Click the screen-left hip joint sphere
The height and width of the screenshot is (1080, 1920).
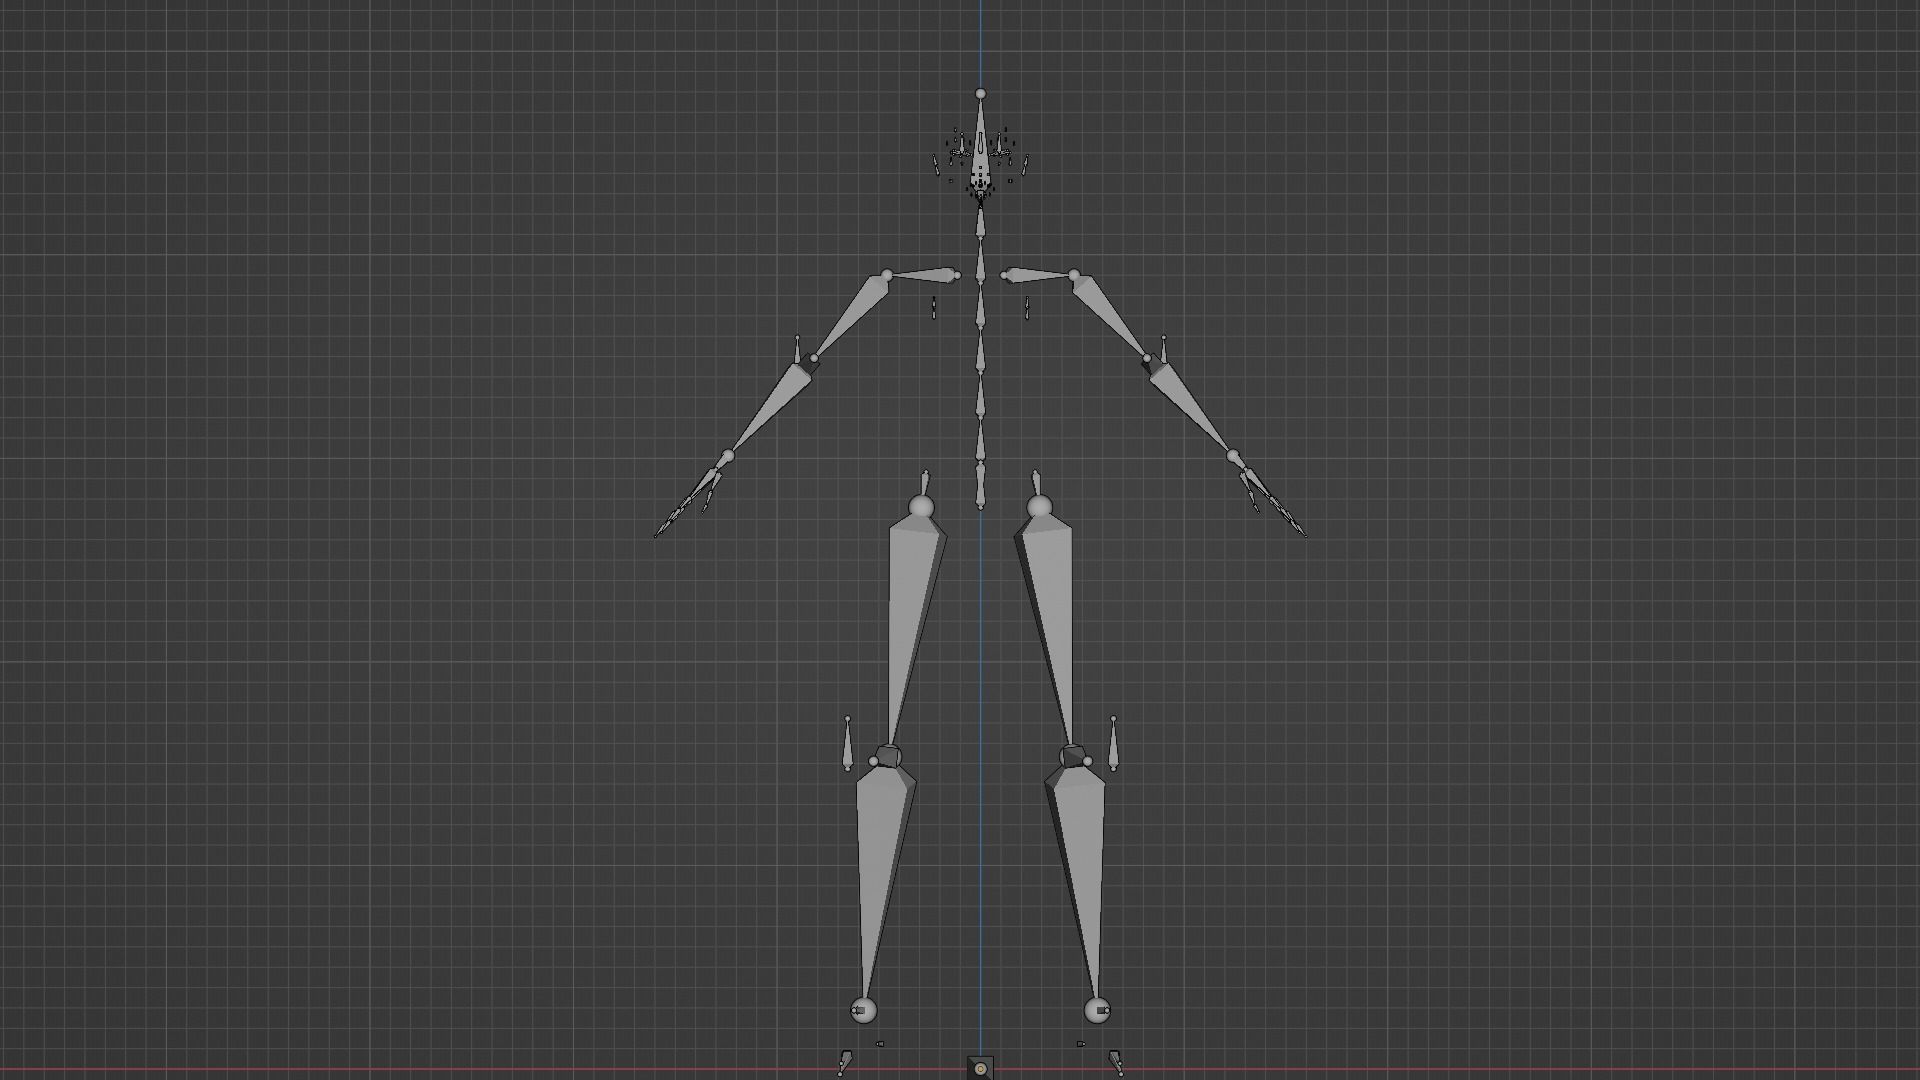tap(921, 507)
